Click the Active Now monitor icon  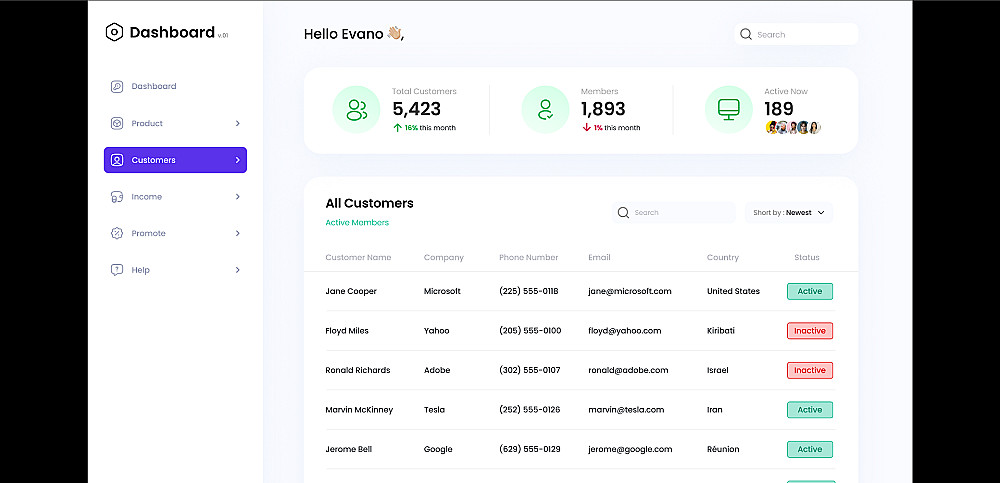point(729,110)
